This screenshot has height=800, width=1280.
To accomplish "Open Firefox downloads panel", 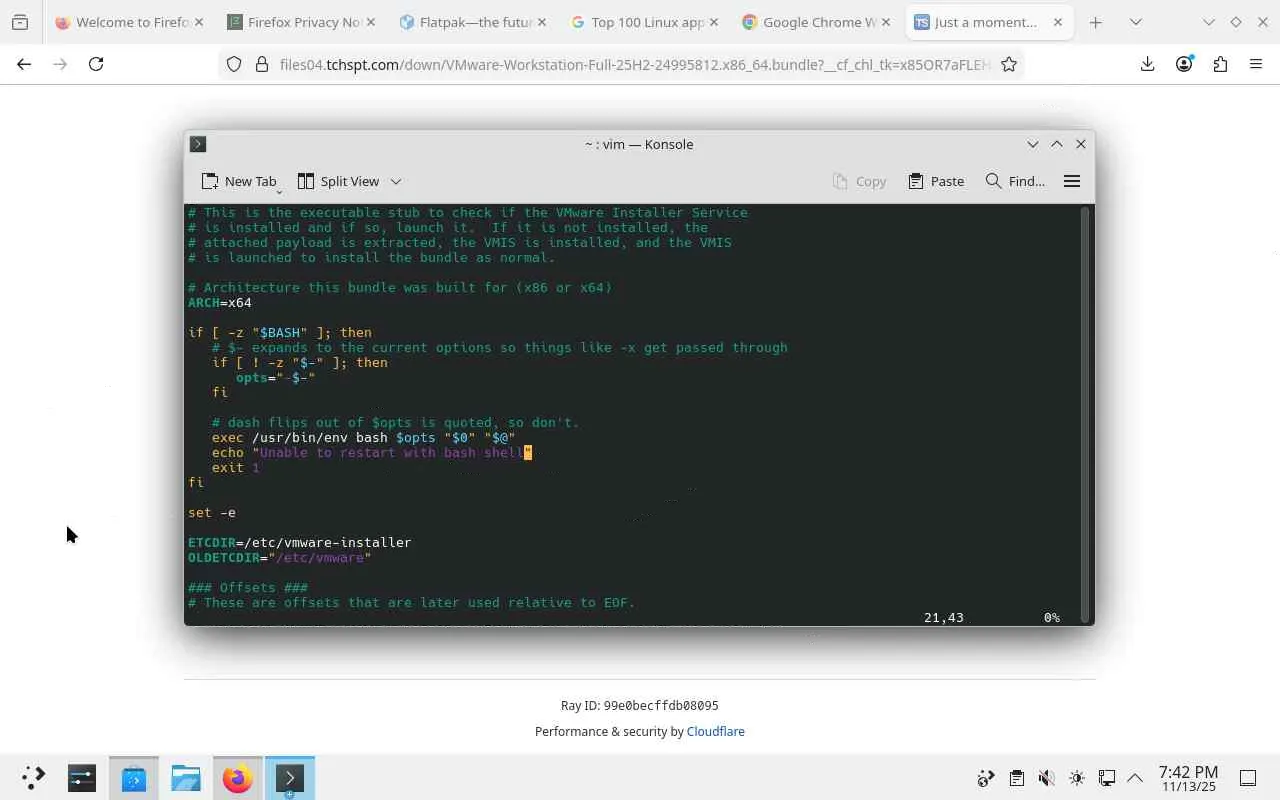I will [x=1148, y=64].
